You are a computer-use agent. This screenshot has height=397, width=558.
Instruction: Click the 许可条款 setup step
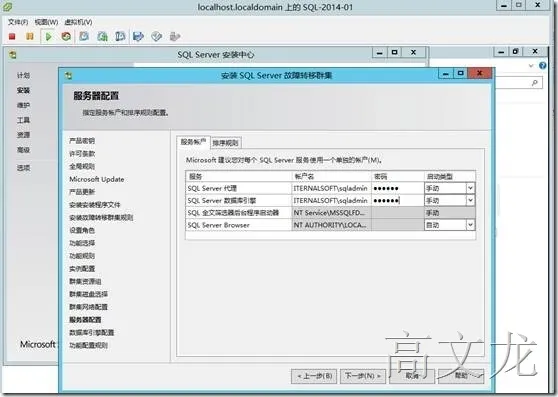tap(82, 154)
